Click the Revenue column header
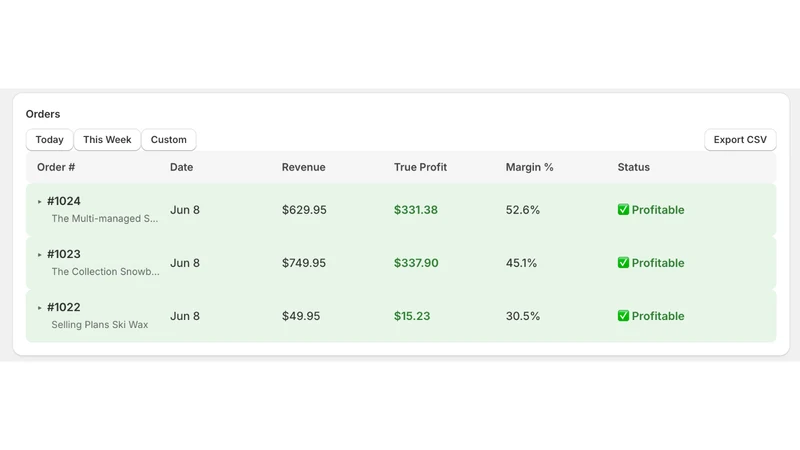The width and height of the screenshot is (800, 450). click(x=304, y=167)
